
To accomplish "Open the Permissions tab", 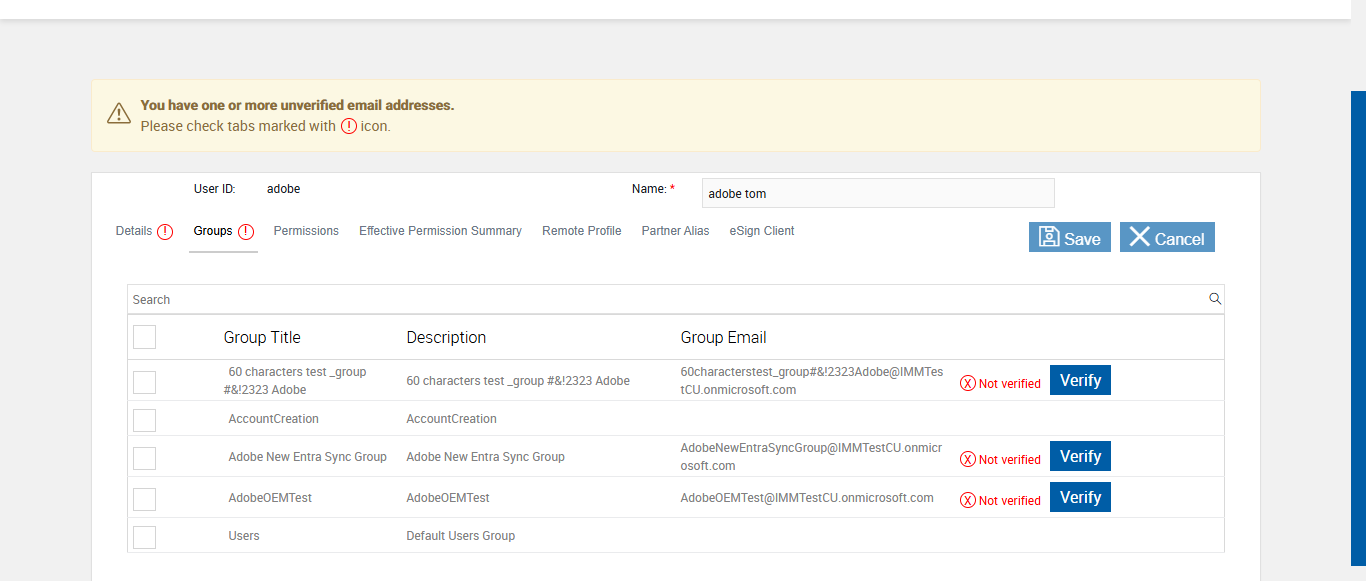I will click(x=306, y=231).
